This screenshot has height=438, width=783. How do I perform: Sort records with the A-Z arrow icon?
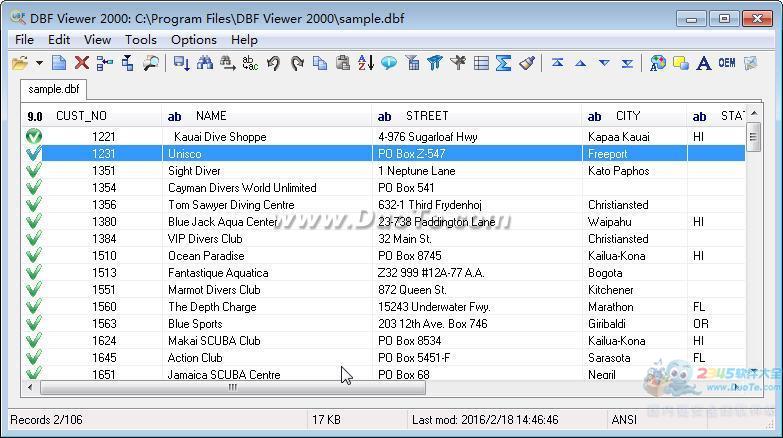(366, 63)
